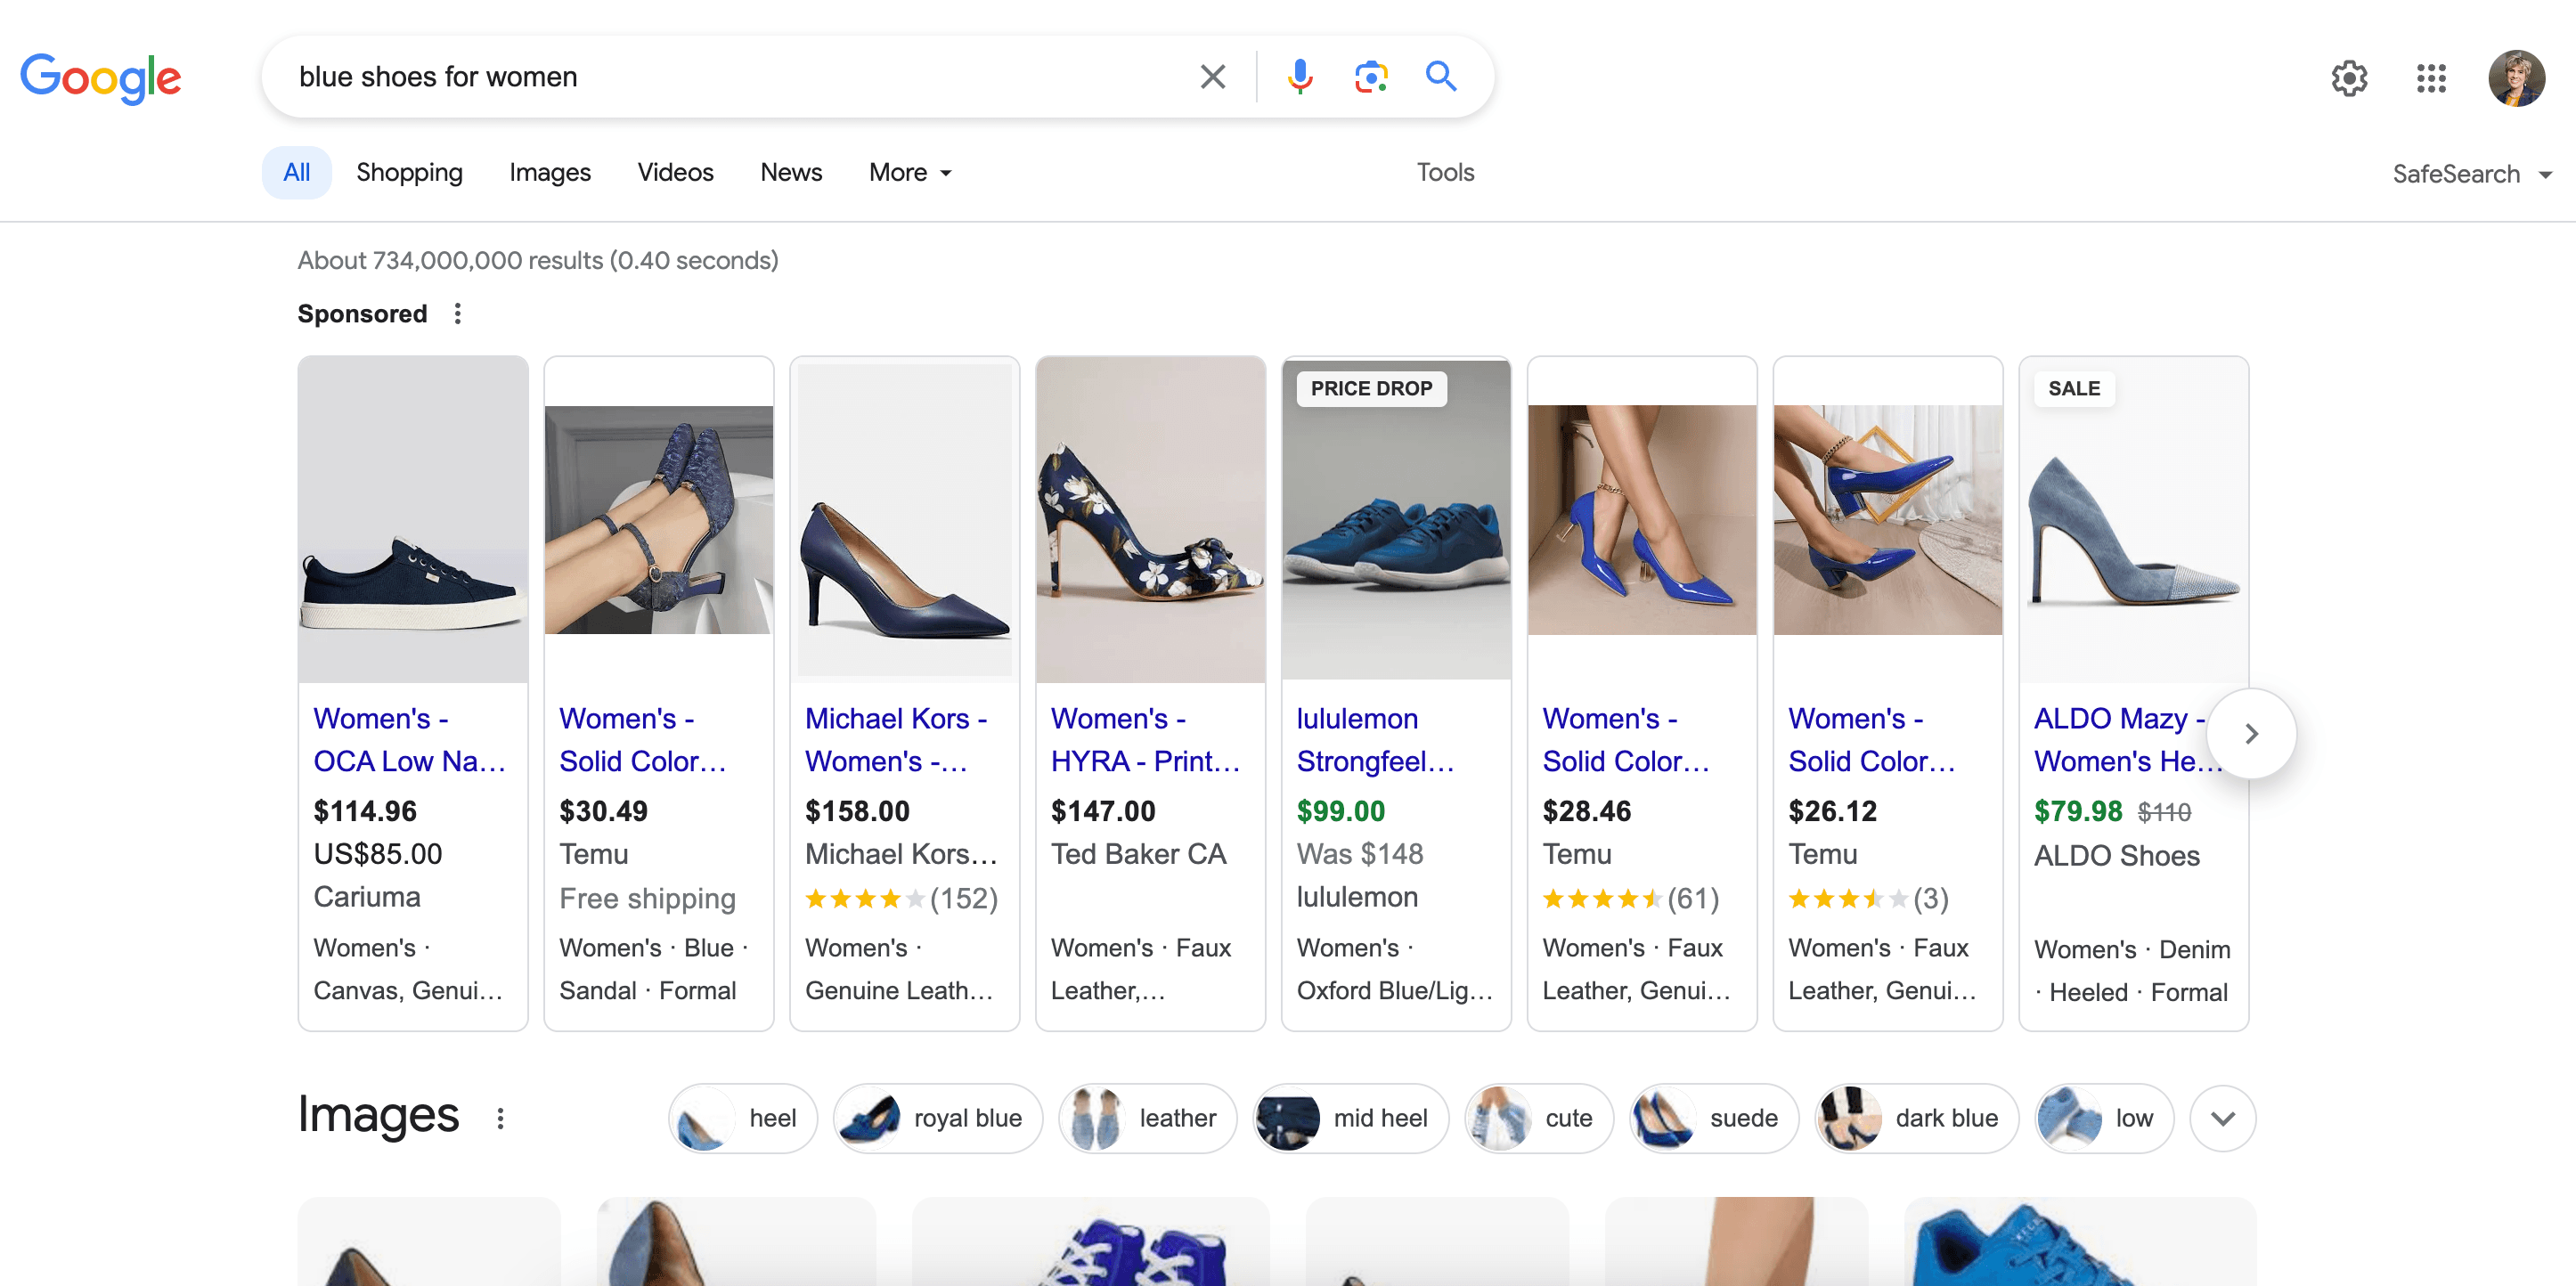Switch to the News tab

click(790, 172)
